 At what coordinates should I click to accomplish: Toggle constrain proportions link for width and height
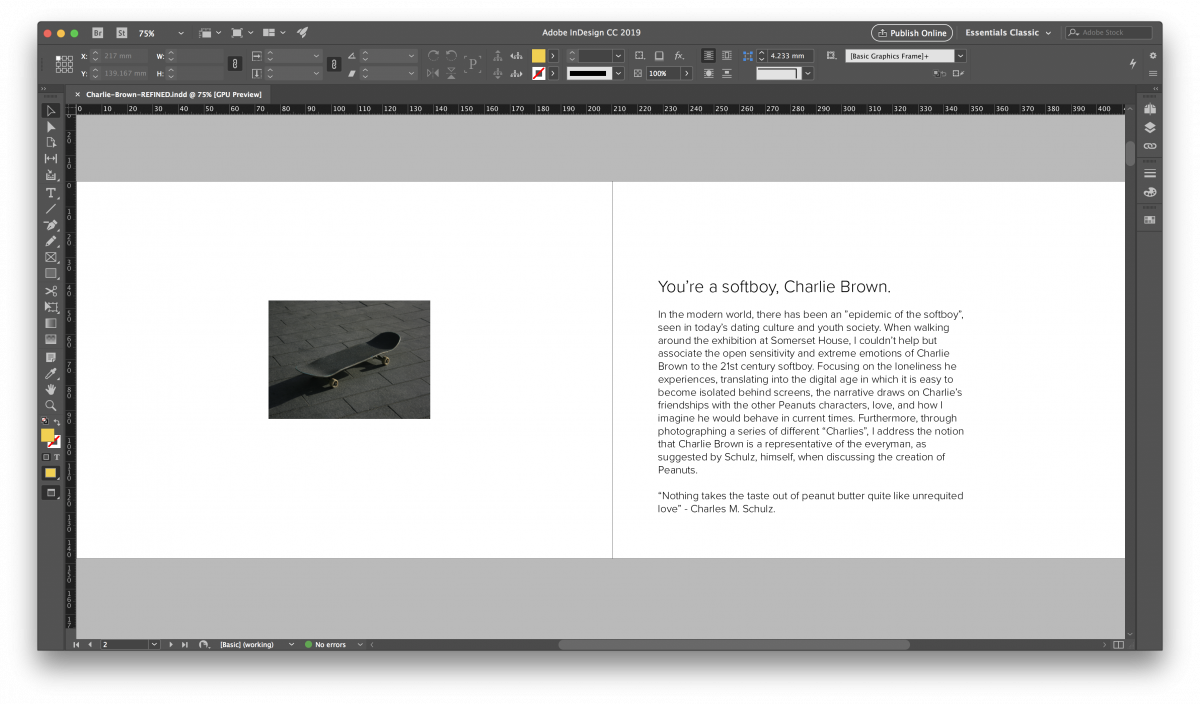click(x=235, y=64)
